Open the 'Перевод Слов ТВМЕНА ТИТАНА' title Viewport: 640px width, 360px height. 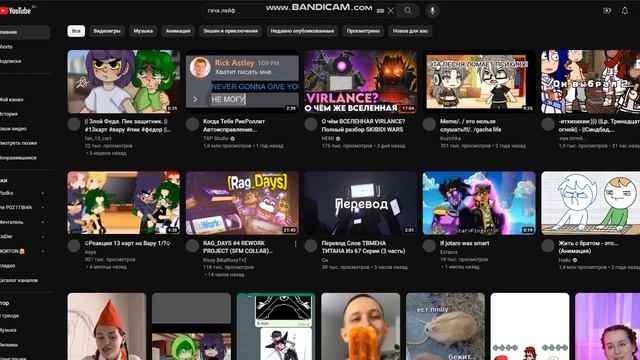[363, 247]
